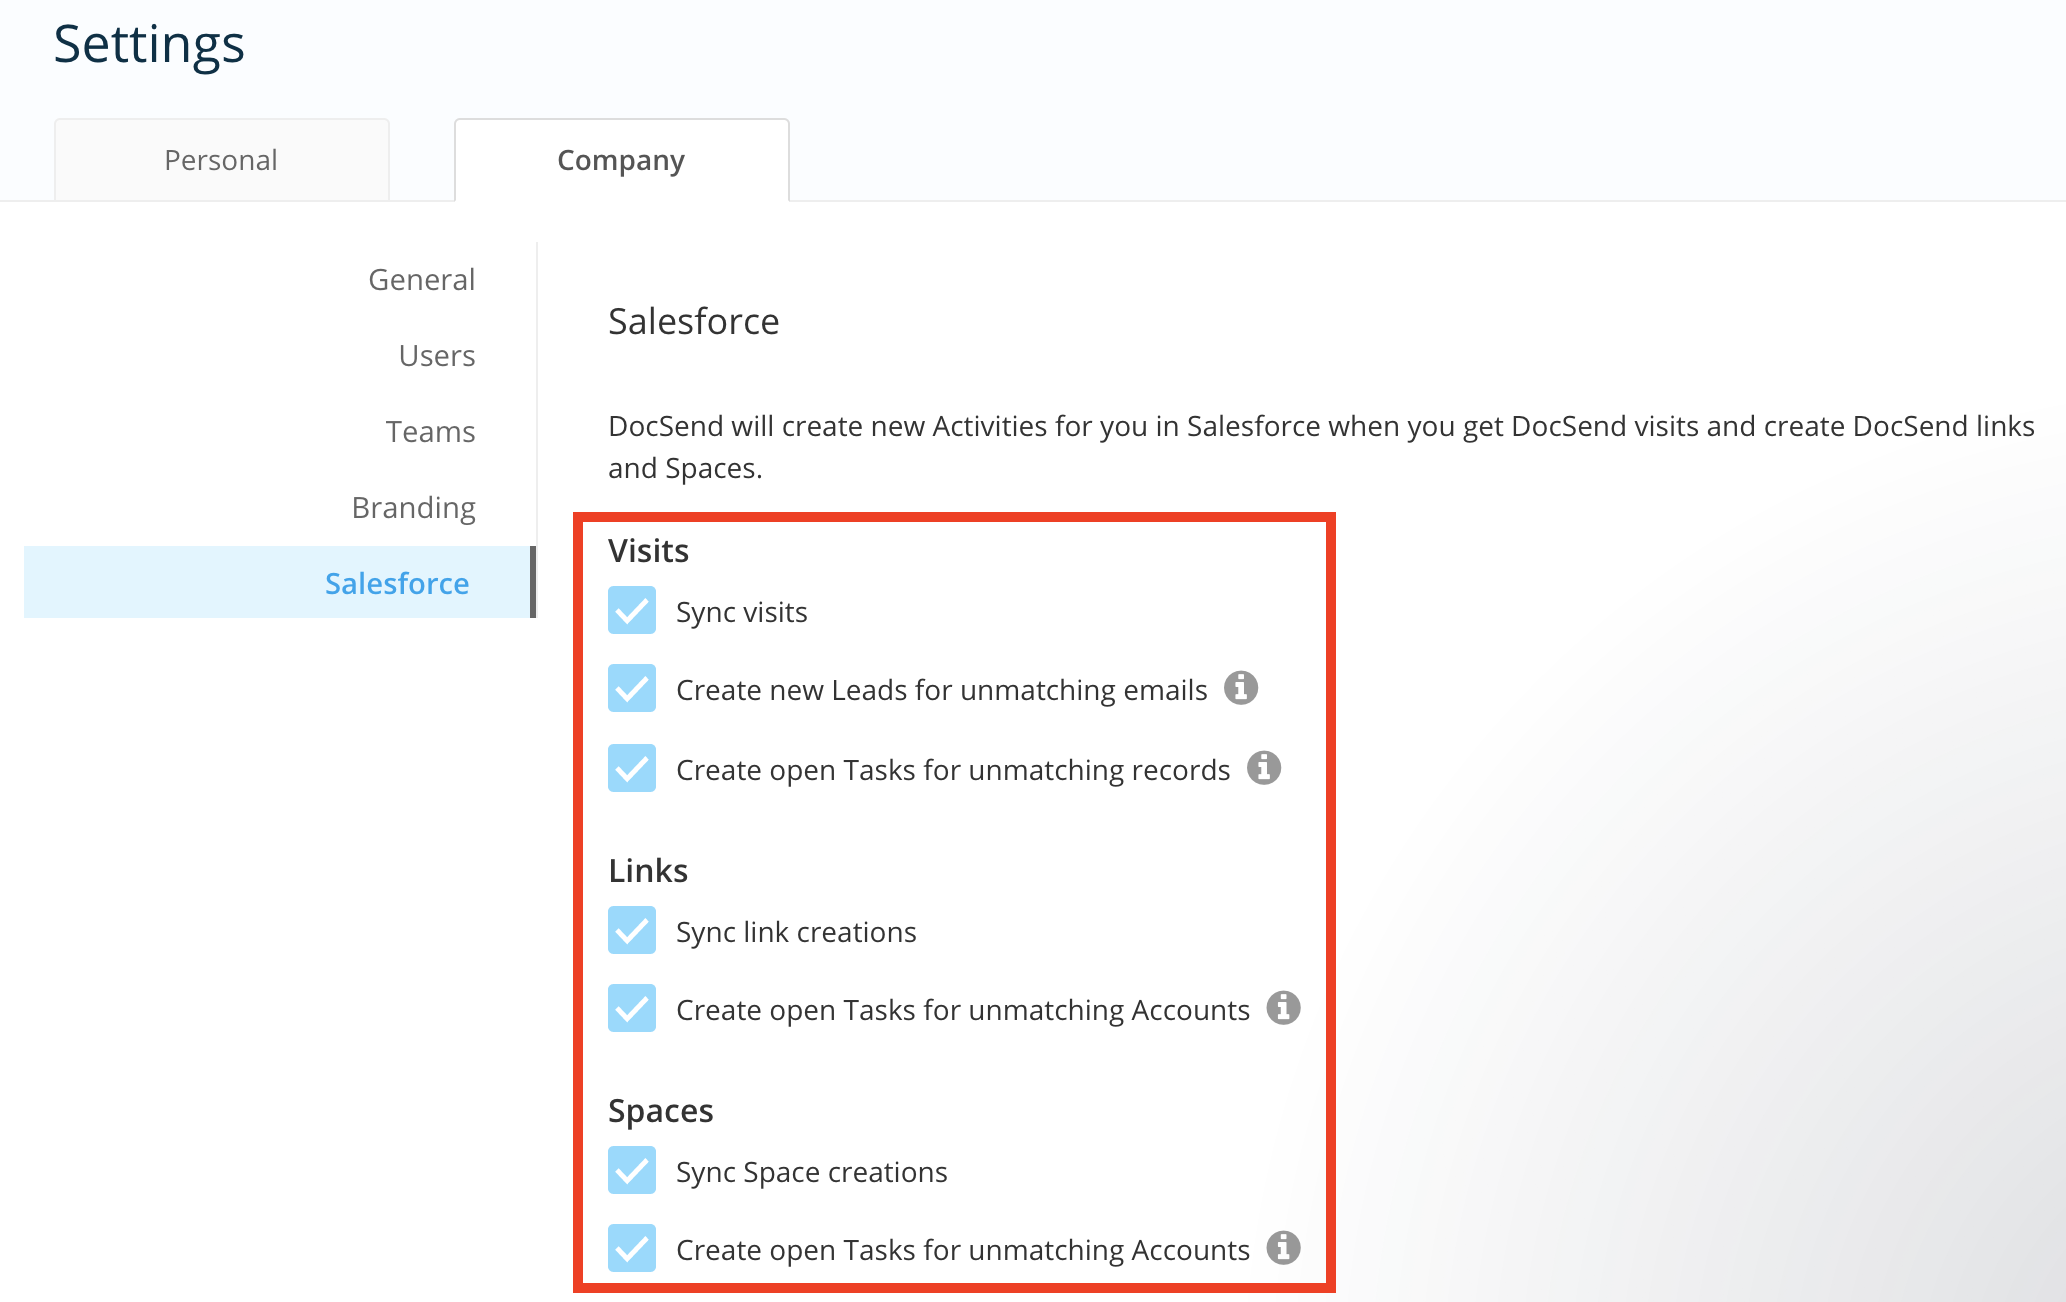
Task: Switch to the Personal tab
Action: [x=221, y=160]
